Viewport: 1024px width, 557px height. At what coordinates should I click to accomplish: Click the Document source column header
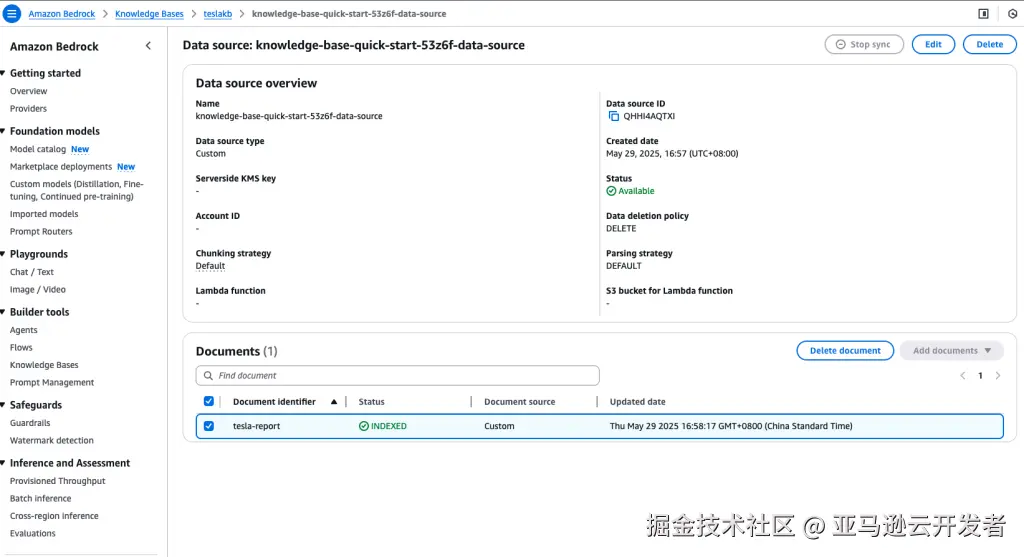tap(519, 402)
